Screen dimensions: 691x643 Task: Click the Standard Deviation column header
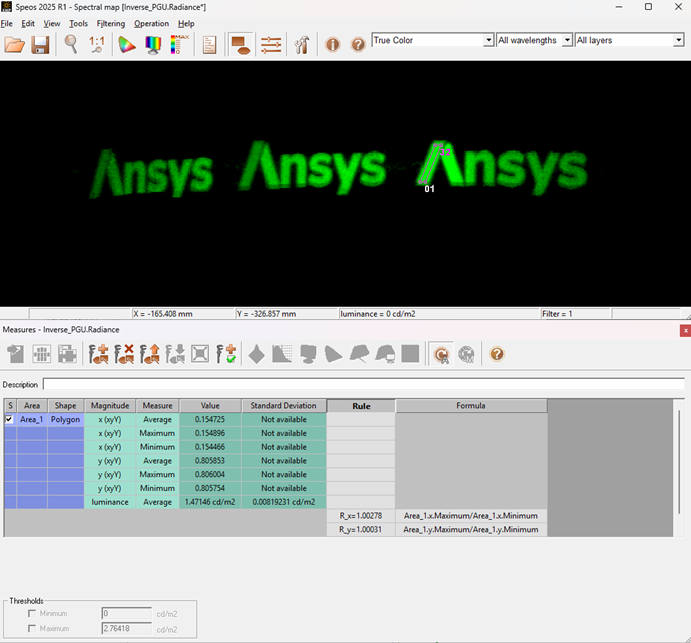click(x=284, y=405)
